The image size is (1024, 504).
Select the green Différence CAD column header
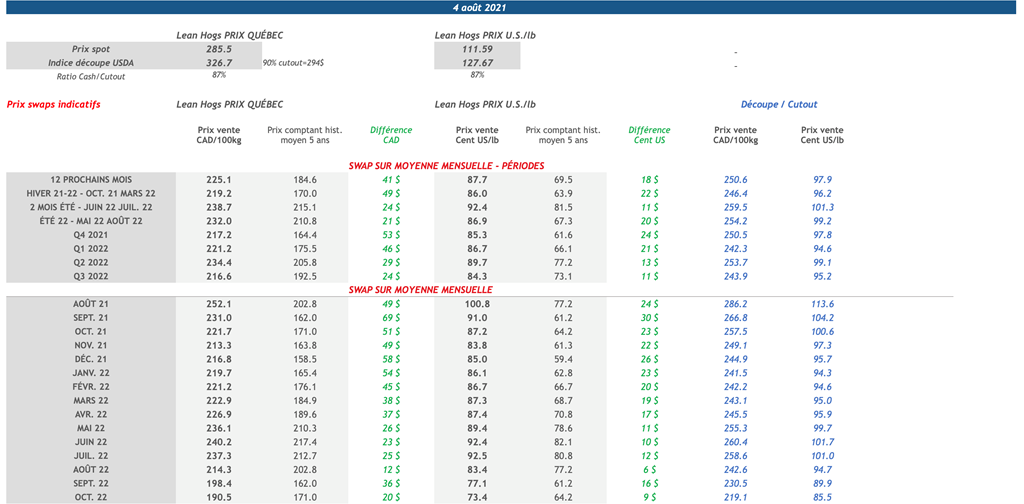click(391, 135)
